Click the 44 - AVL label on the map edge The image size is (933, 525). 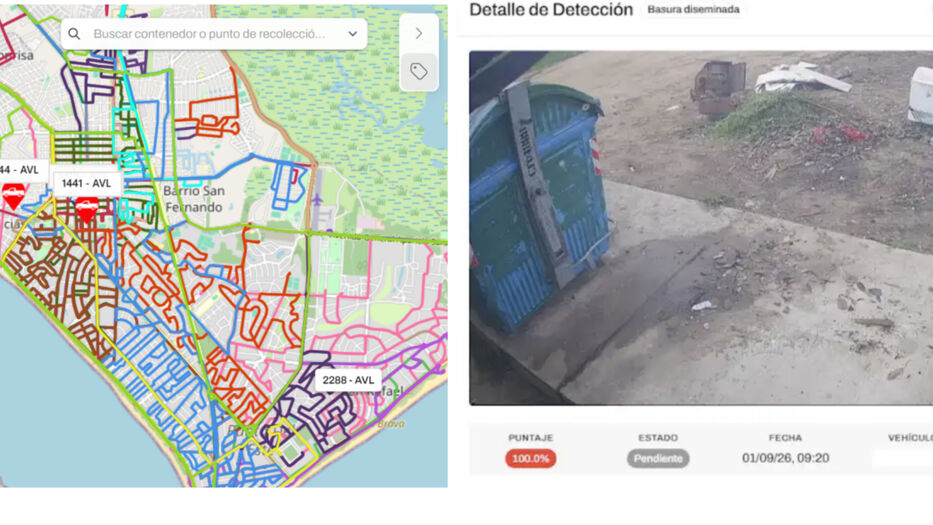click(21, 170)
